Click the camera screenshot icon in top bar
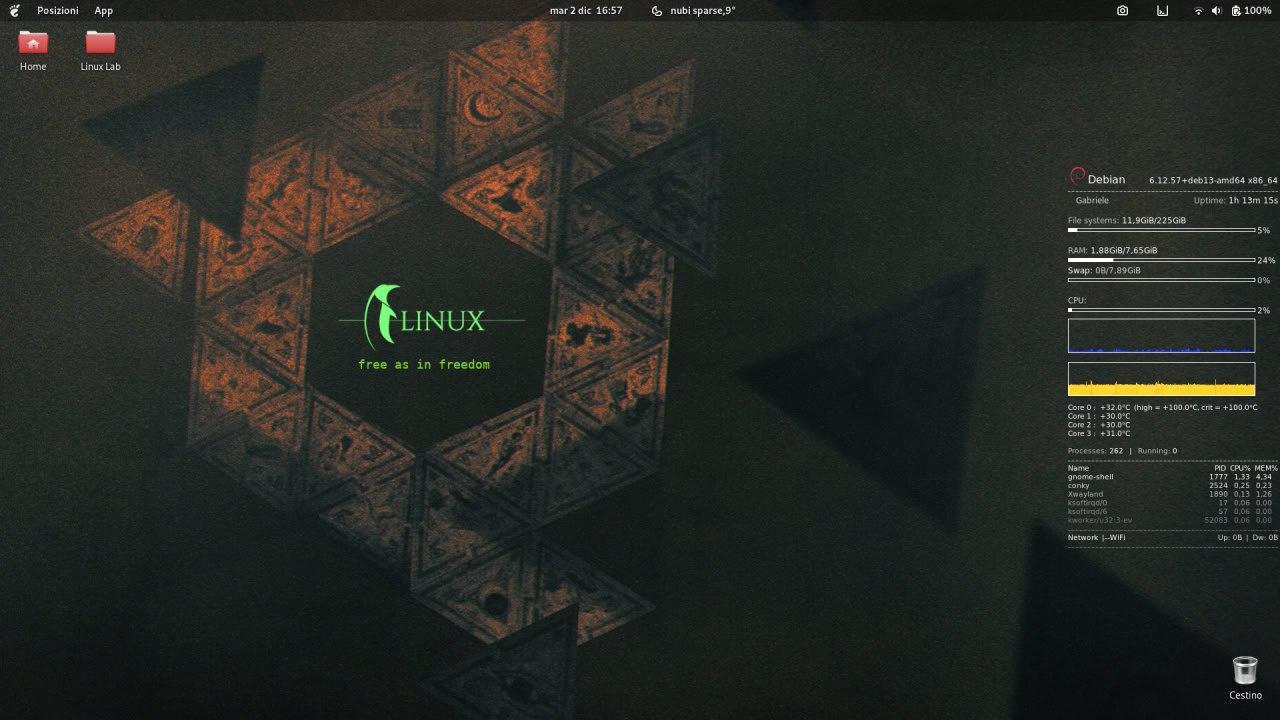 (x=1122, y=10)
